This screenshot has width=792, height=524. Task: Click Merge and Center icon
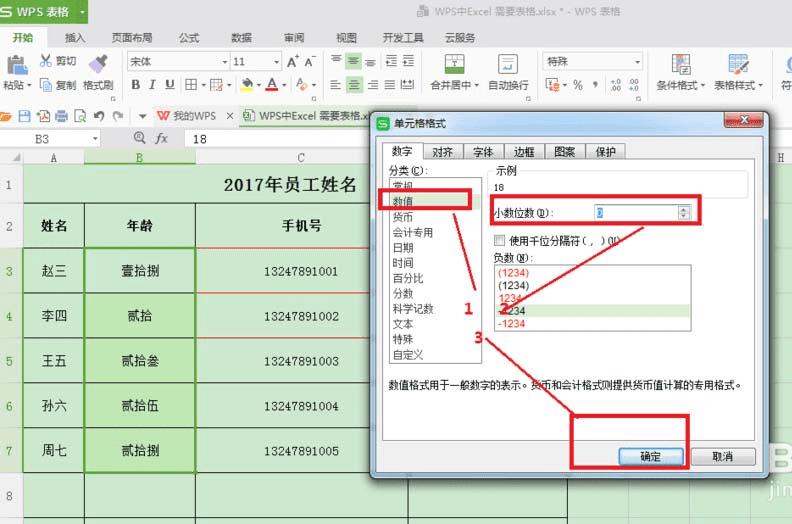(x=454, y=64)
